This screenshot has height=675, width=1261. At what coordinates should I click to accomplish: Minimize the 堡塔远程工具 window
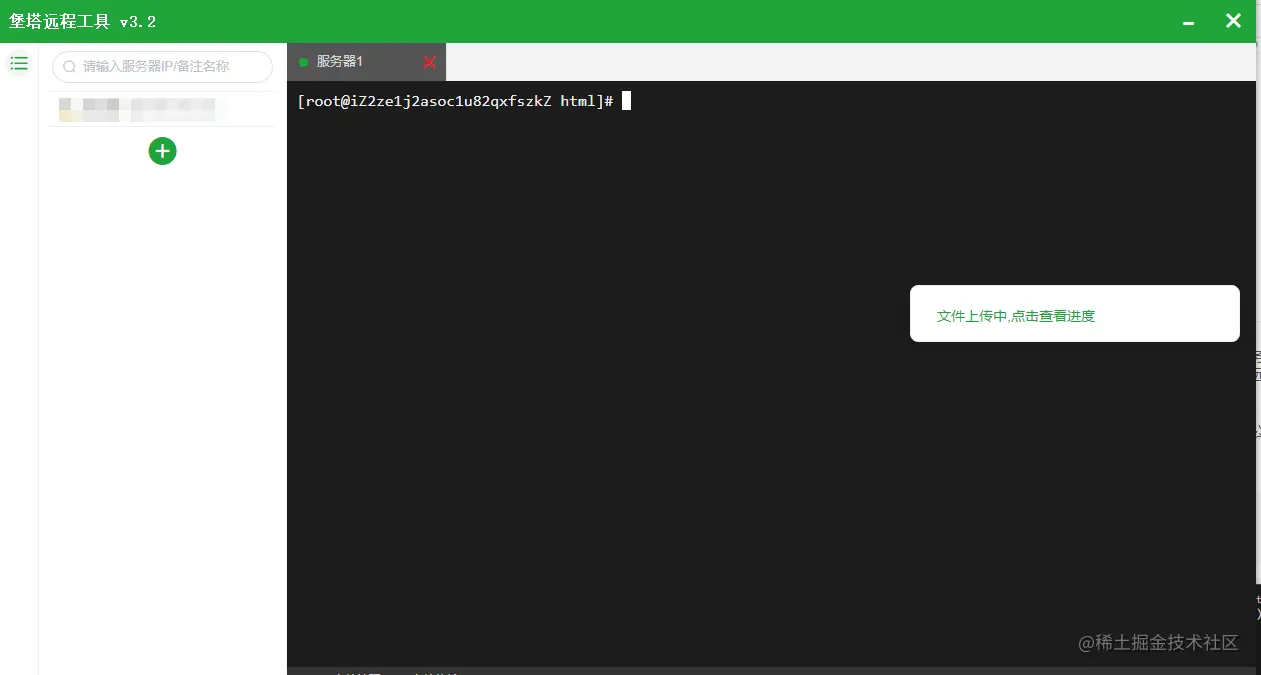pos(1189,22)
